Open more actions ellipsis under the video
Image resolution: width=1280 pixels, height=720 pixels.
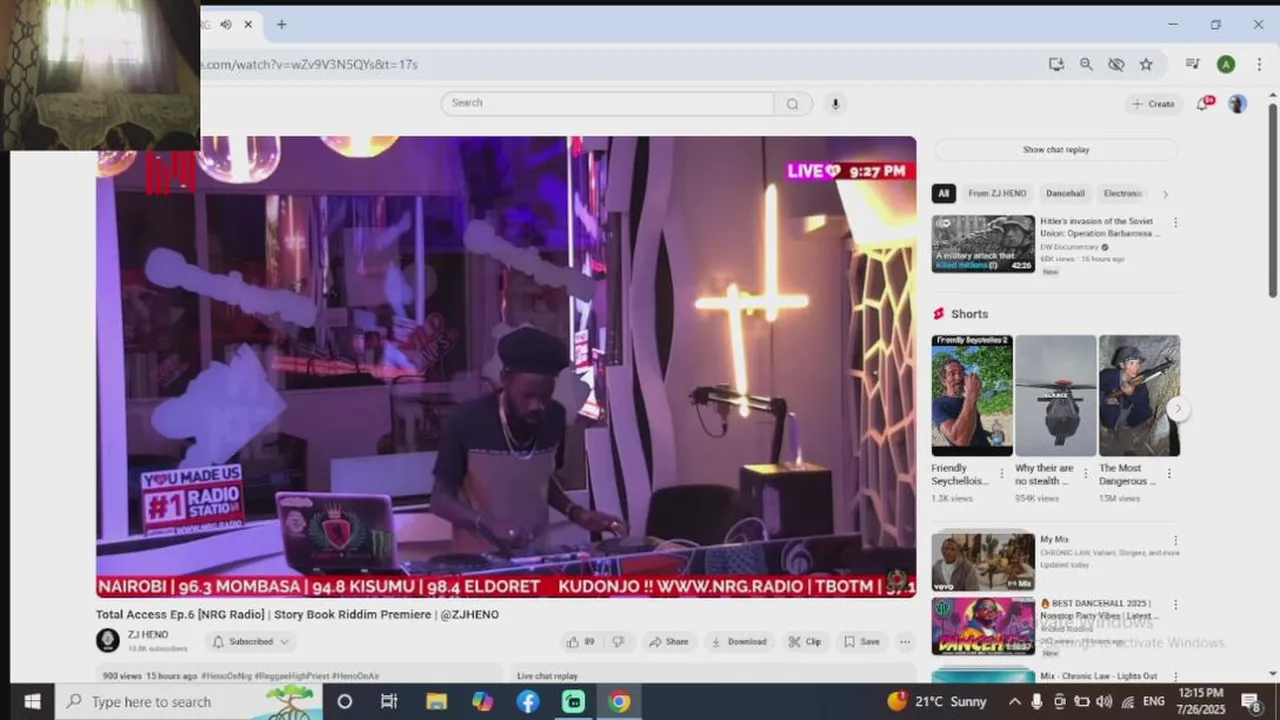point(904,642)
